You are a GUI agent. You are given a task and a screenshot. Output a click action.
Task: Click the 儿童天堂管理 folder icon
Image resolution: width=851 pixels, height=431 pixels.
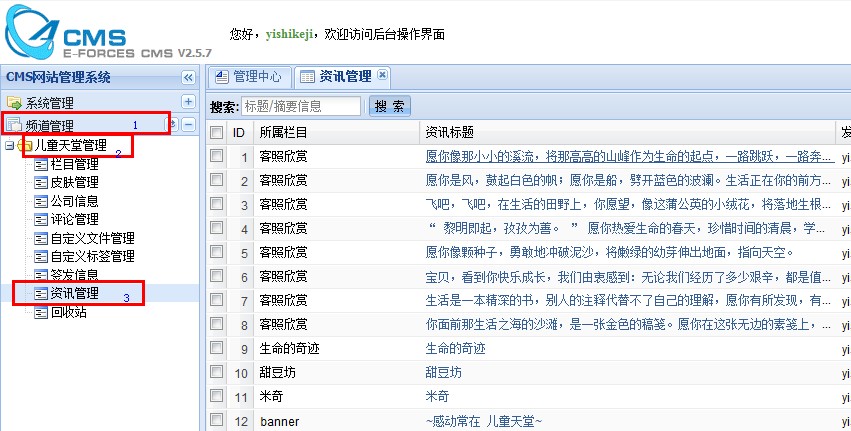(25, 146)
